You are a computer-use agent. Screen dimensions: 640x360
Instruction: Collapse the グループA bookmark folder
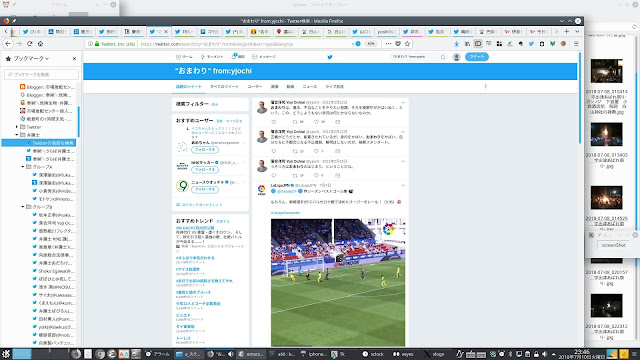click(x=22, y=167)
